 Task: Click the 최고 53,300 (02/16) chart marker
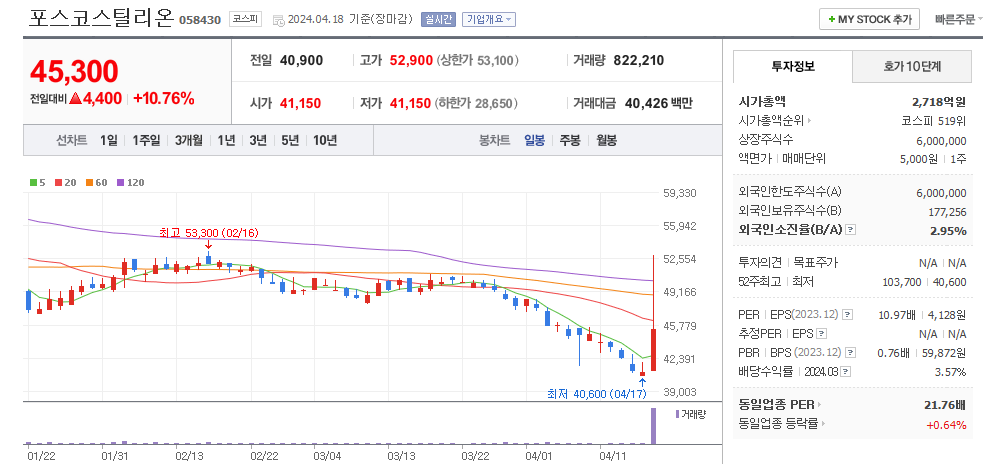209,234
